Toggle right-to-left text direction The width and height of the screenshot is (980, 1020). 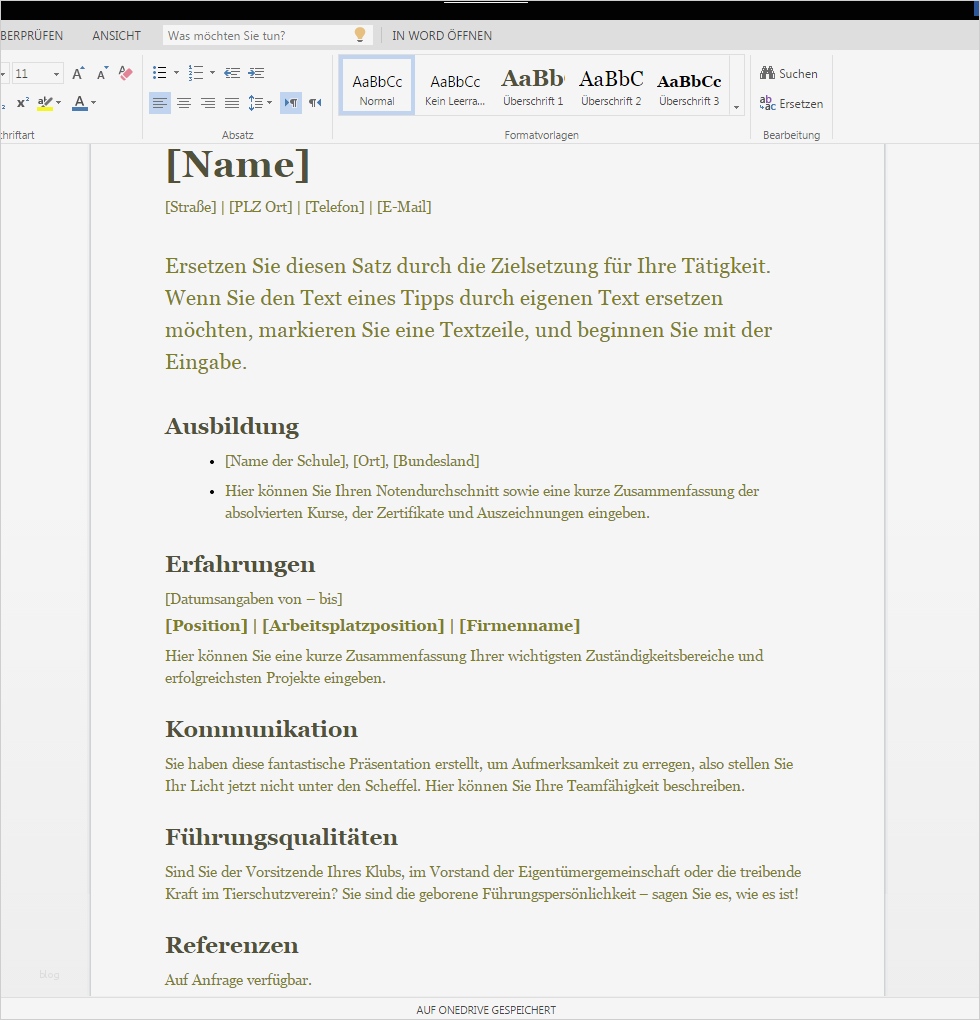click(x=315, y=103)
